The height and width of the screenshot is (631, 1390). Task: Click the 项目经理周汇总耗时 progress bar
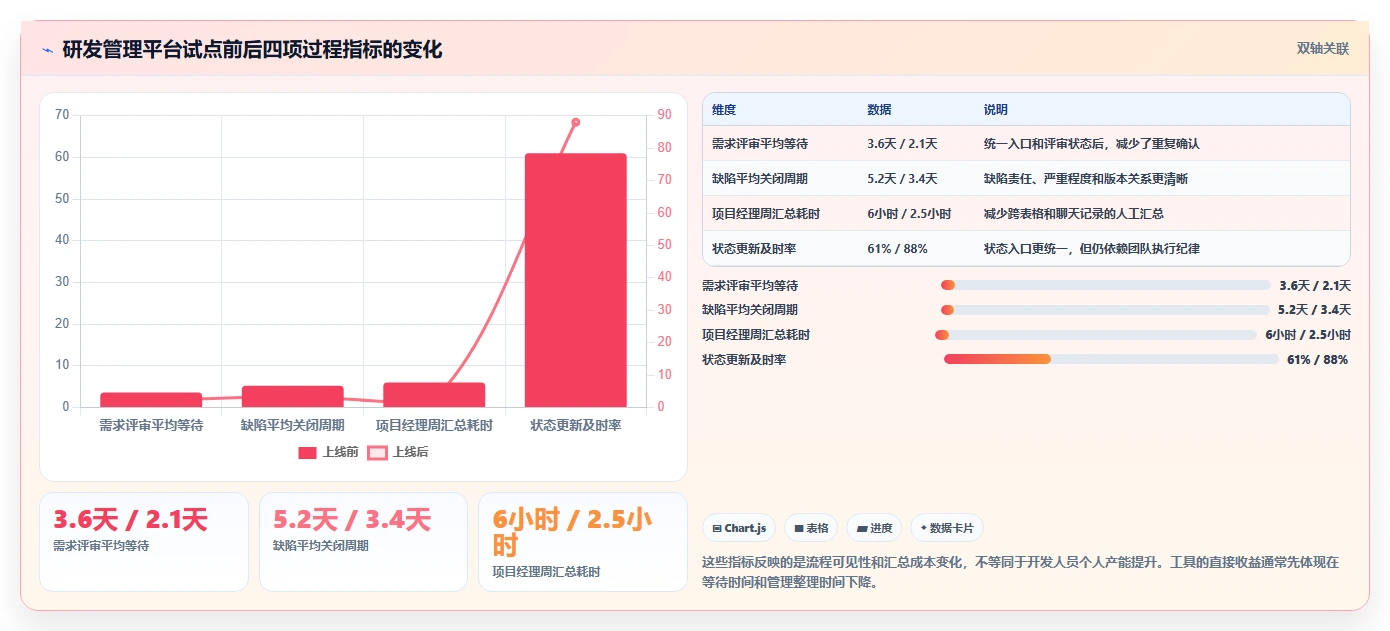[1095, 335]
